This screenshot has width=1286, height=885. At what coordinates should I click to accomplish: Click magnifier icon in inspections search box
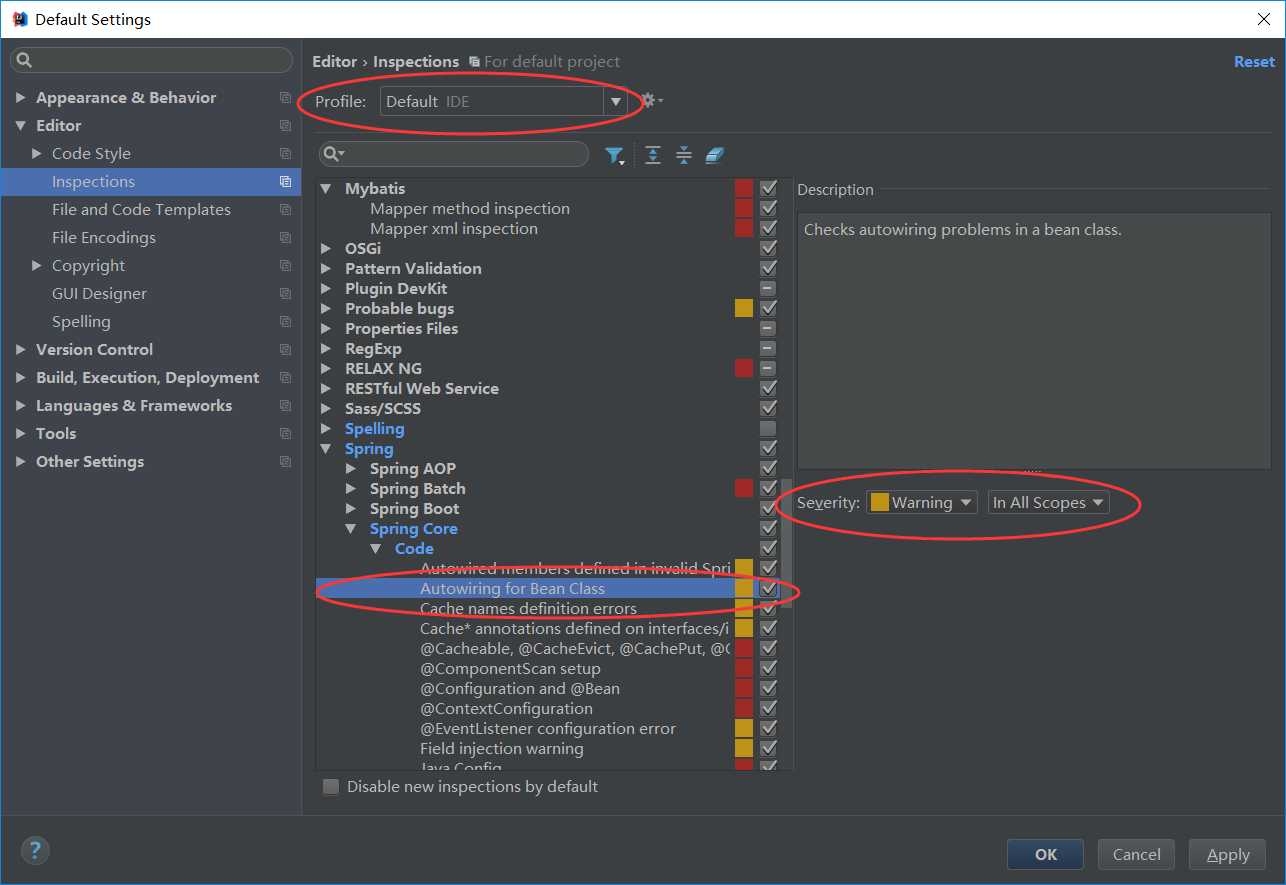pyautogui.click(x=334, y=154)
